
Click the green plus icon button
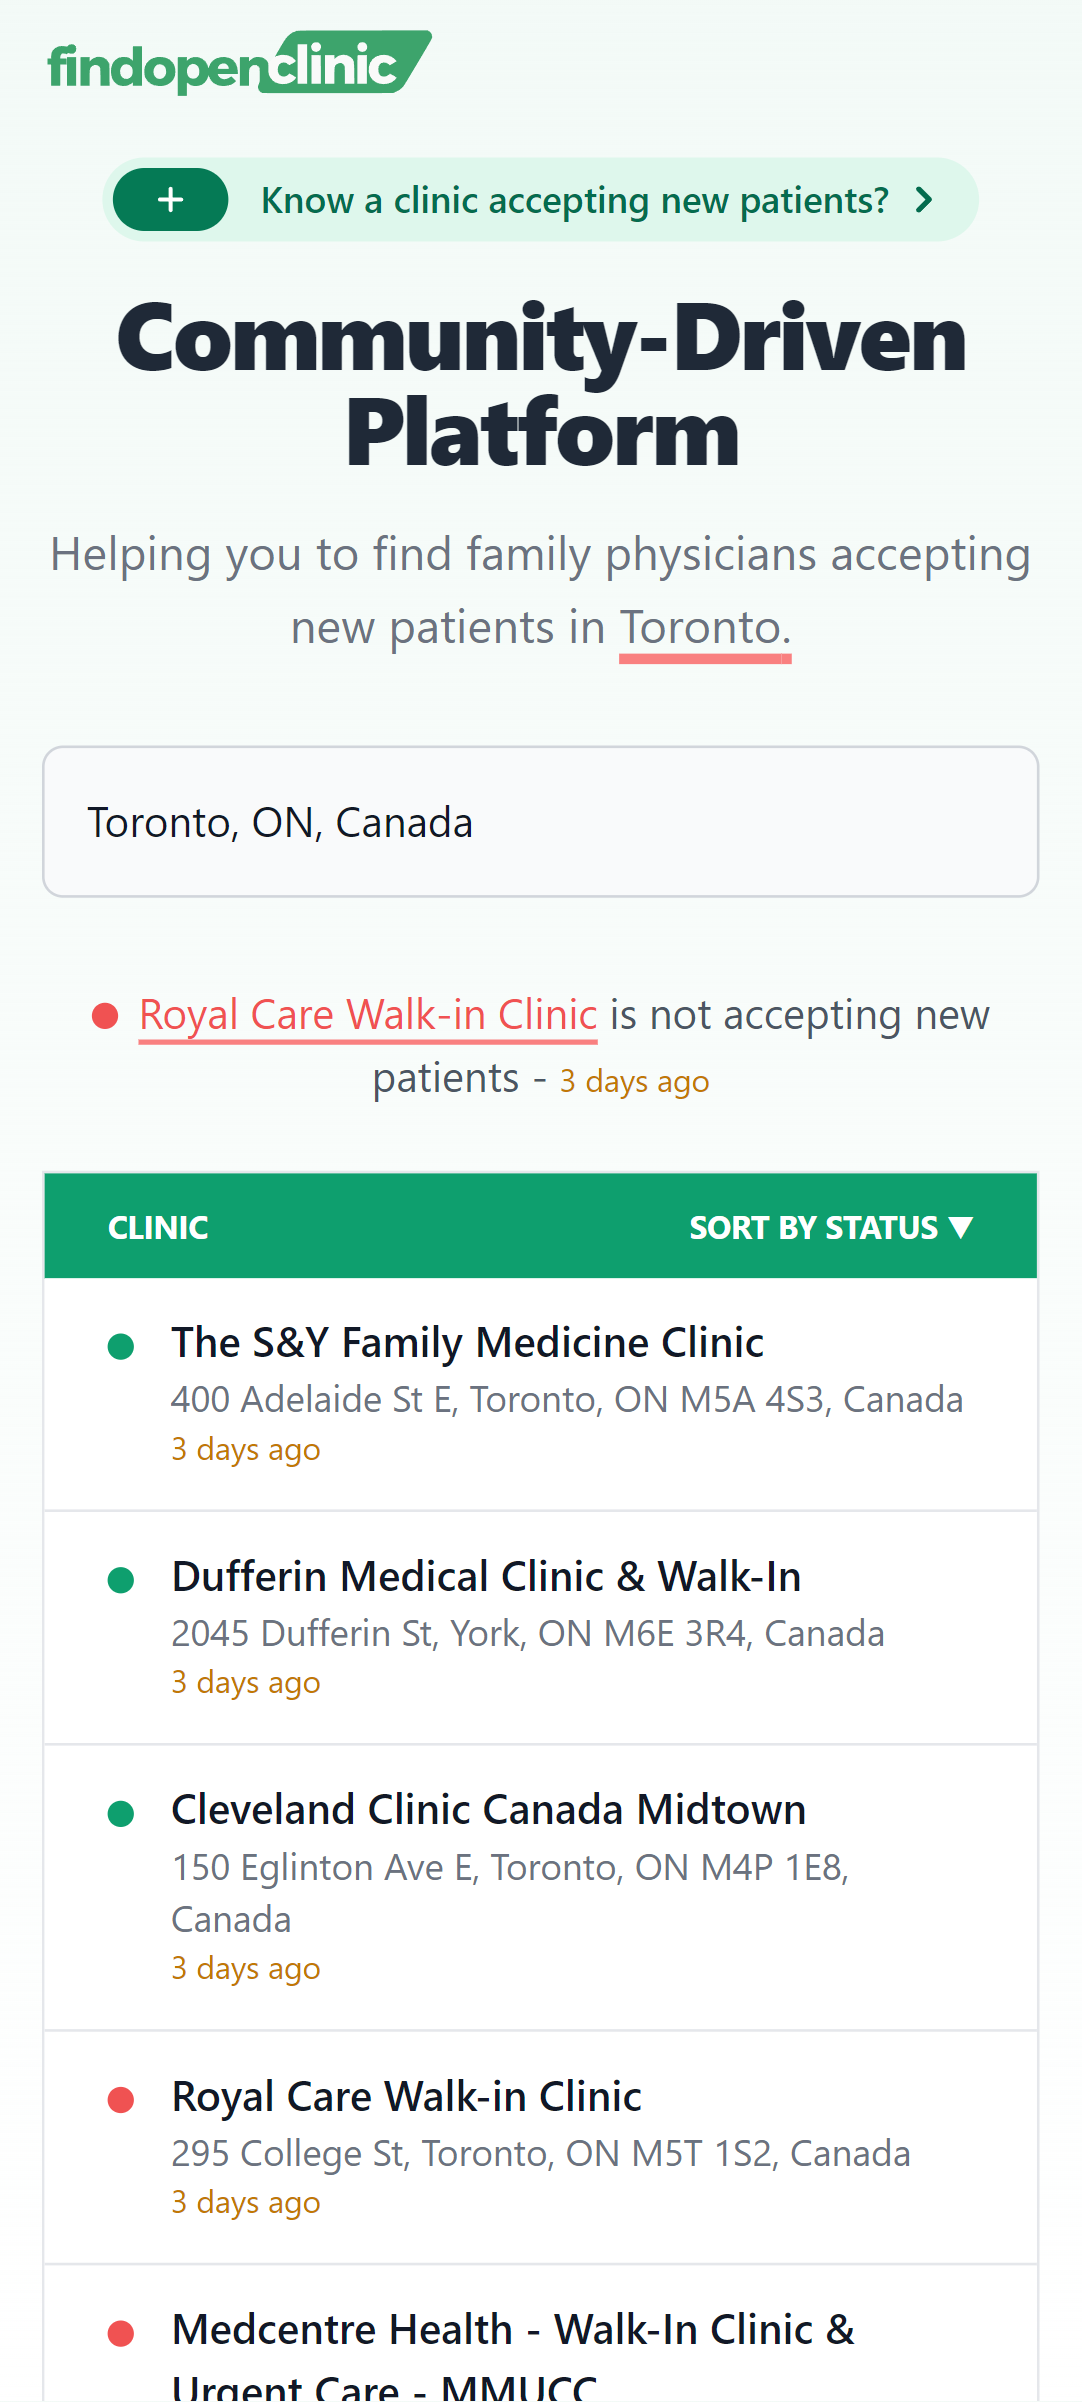(x=171, y=200)
